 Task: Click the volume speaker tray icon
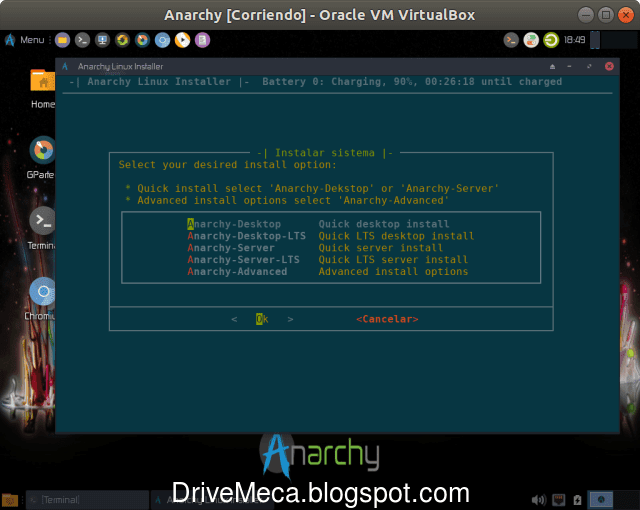(x=539, y=500)
